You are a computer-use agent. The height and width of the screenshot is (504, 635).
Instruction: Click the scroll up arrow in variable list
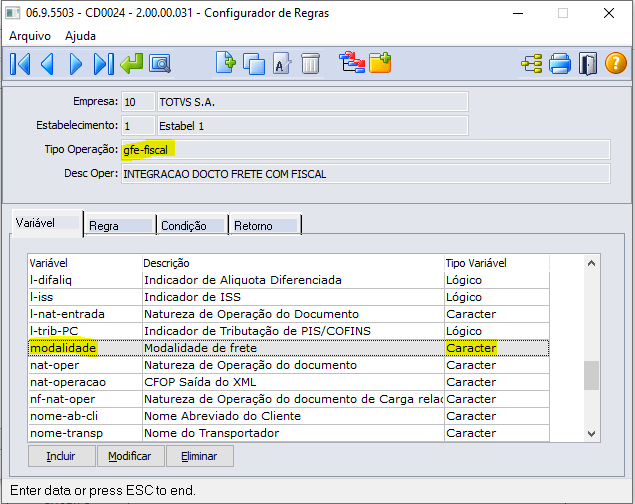coord(591,263)
